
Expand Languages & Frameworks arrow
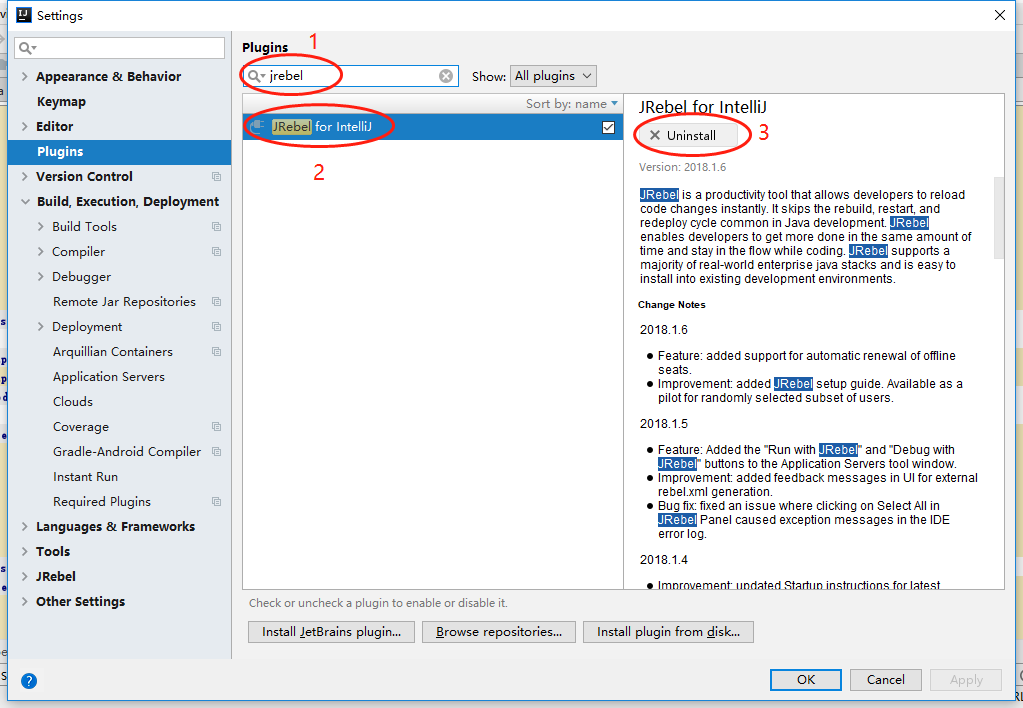click(x=25, y=527)
